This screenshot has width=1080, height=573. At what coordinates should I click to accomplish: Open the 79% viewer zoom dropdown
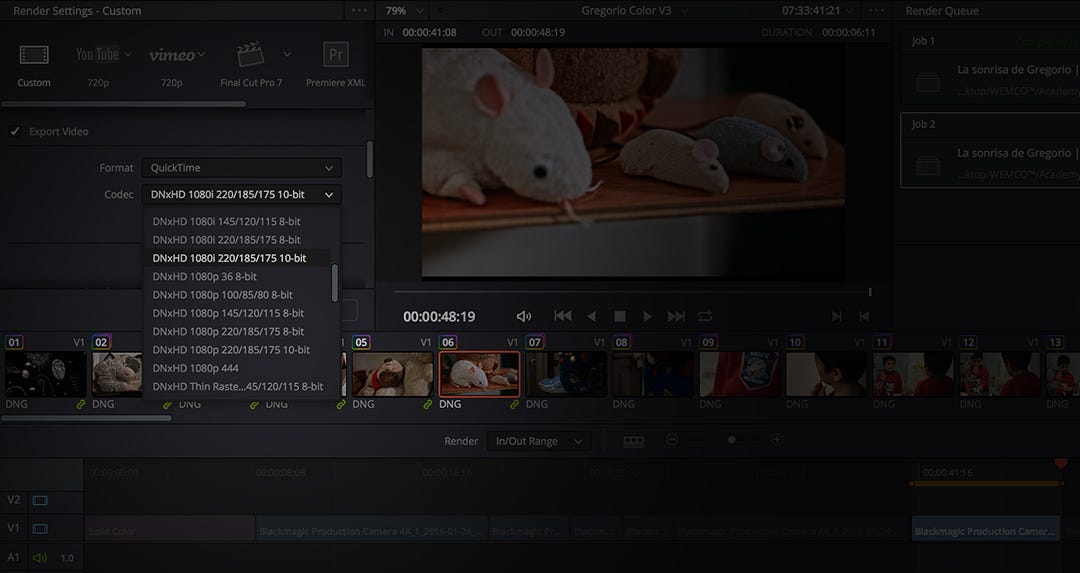coord(404,11)
